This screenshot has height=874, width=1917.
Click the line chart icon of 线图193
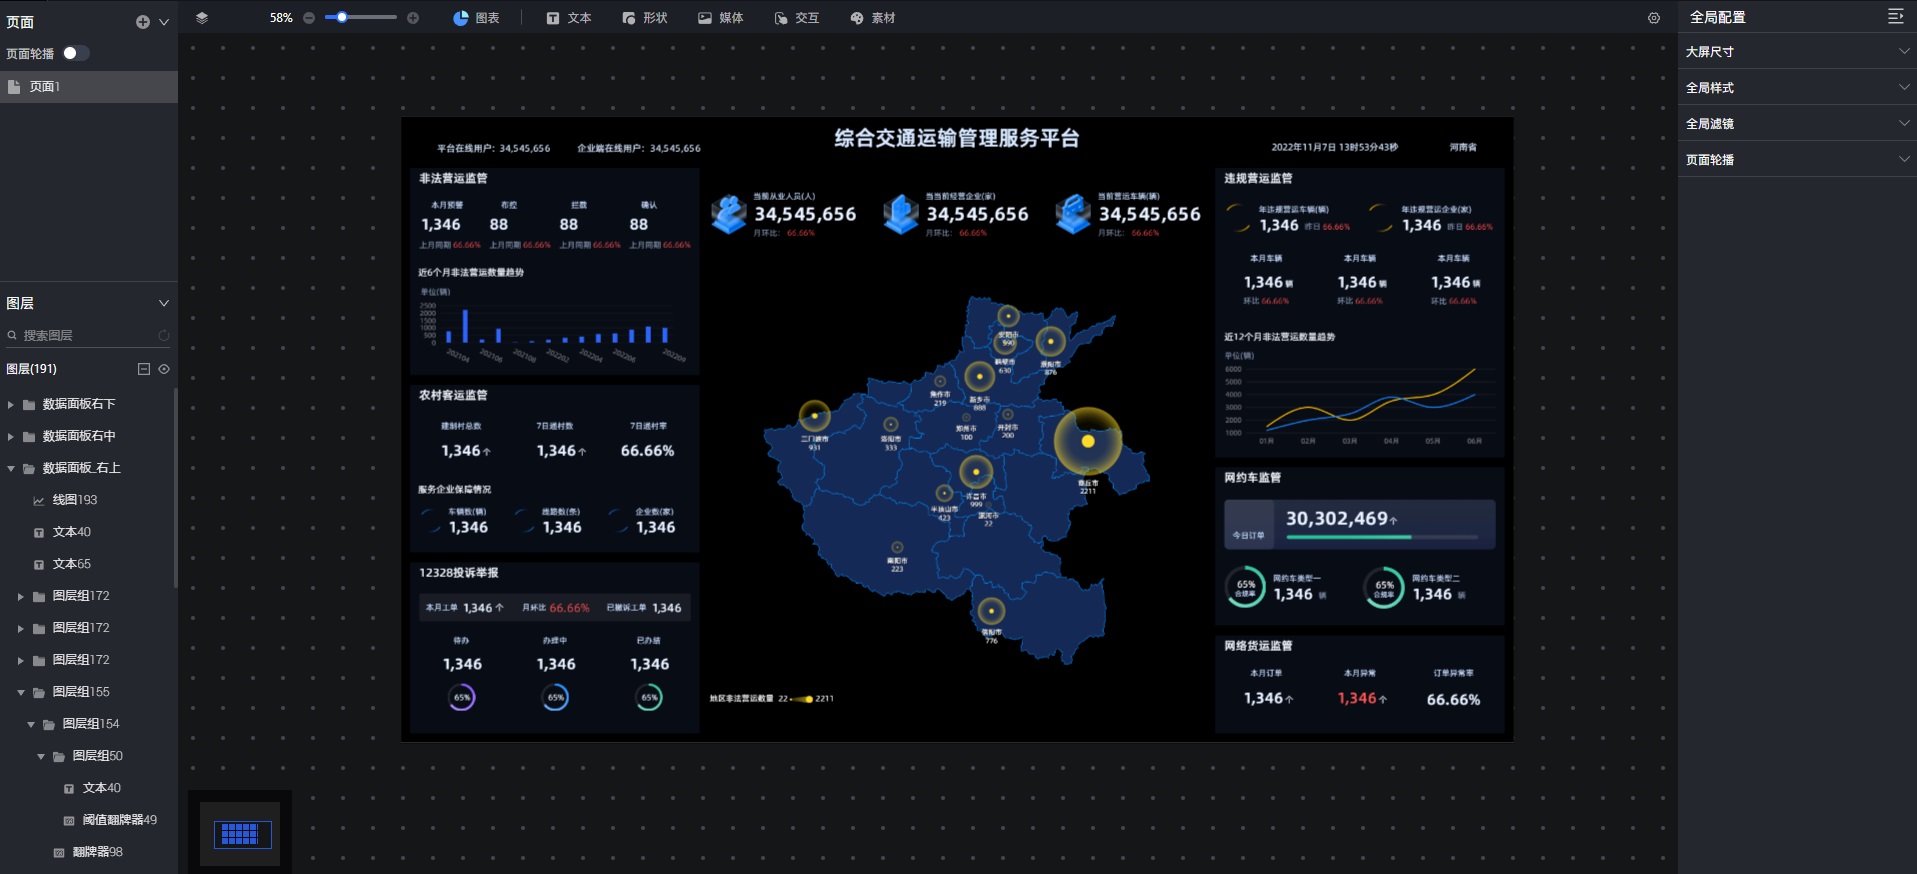pyautogui.click(x=39, y=500)
